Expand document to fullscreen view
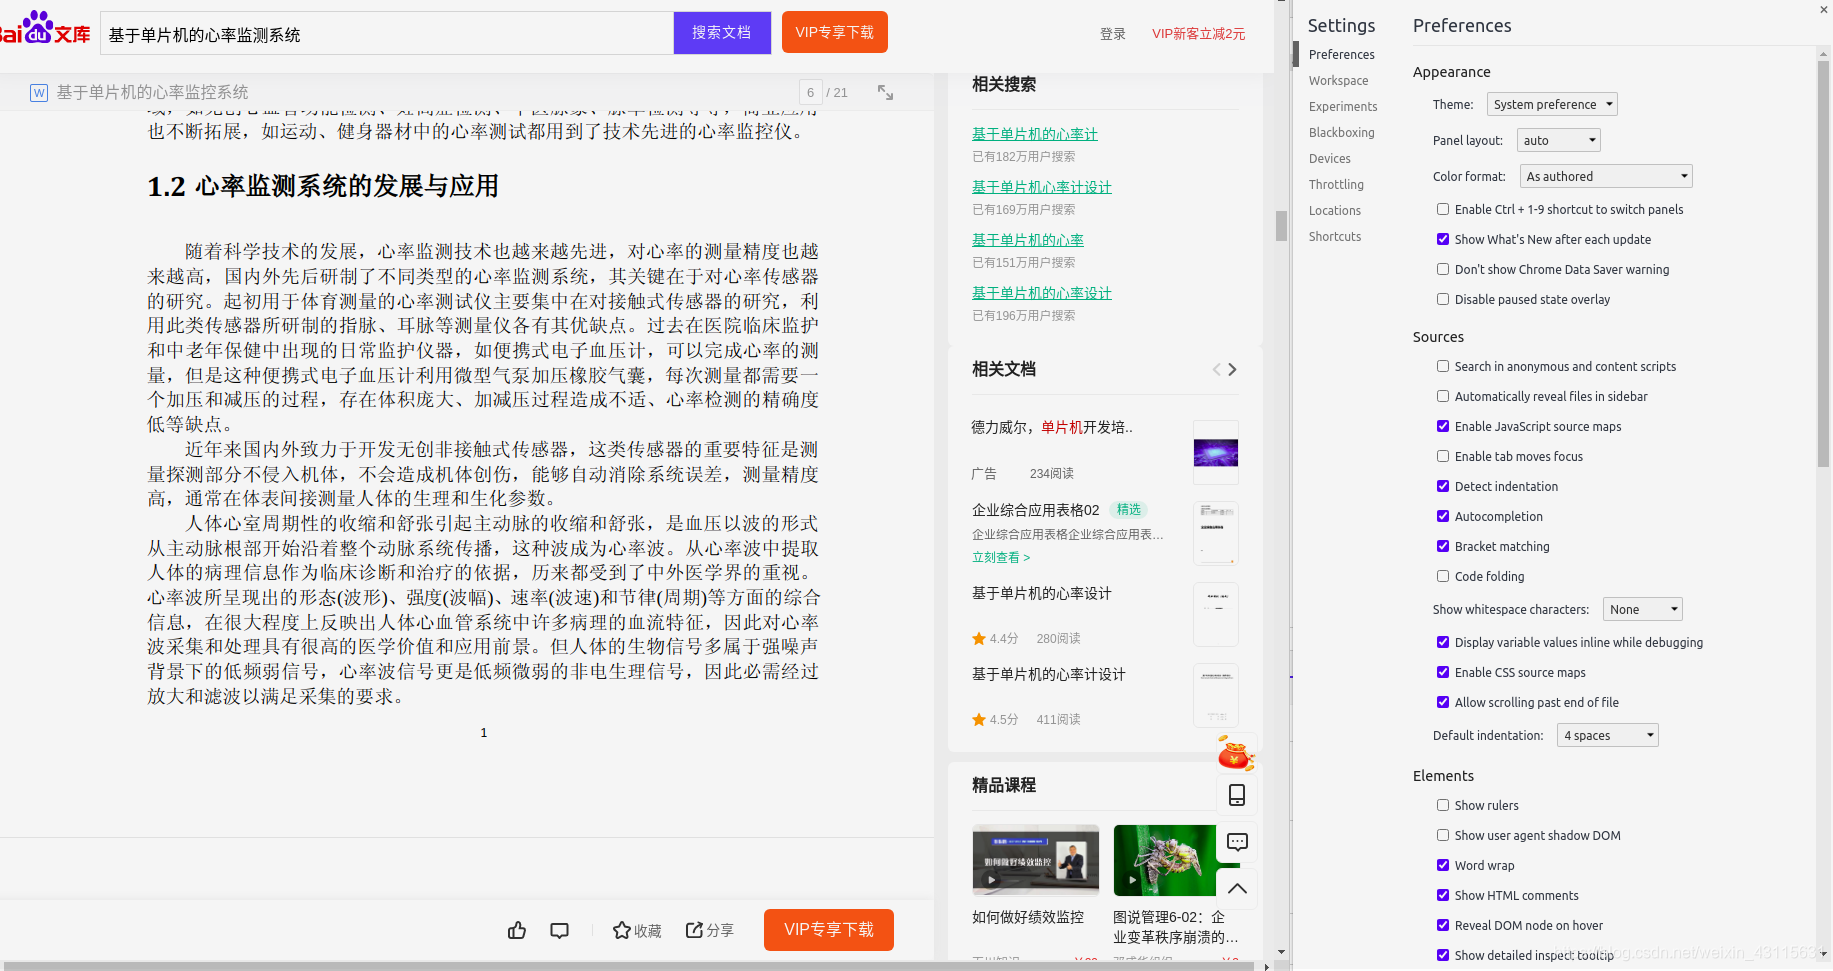 885,92
